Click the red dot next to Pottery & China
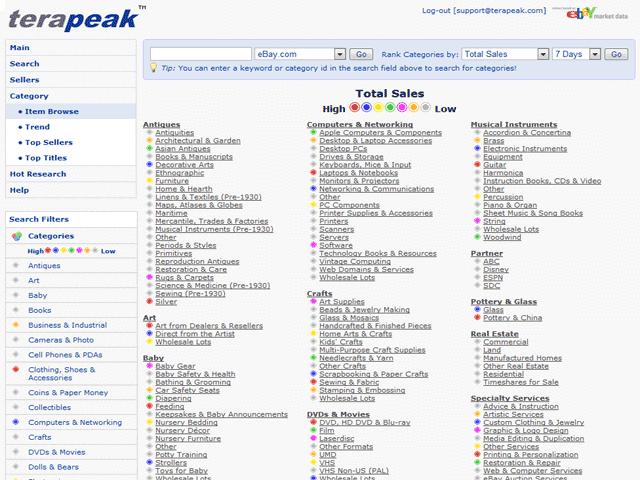 477,317
